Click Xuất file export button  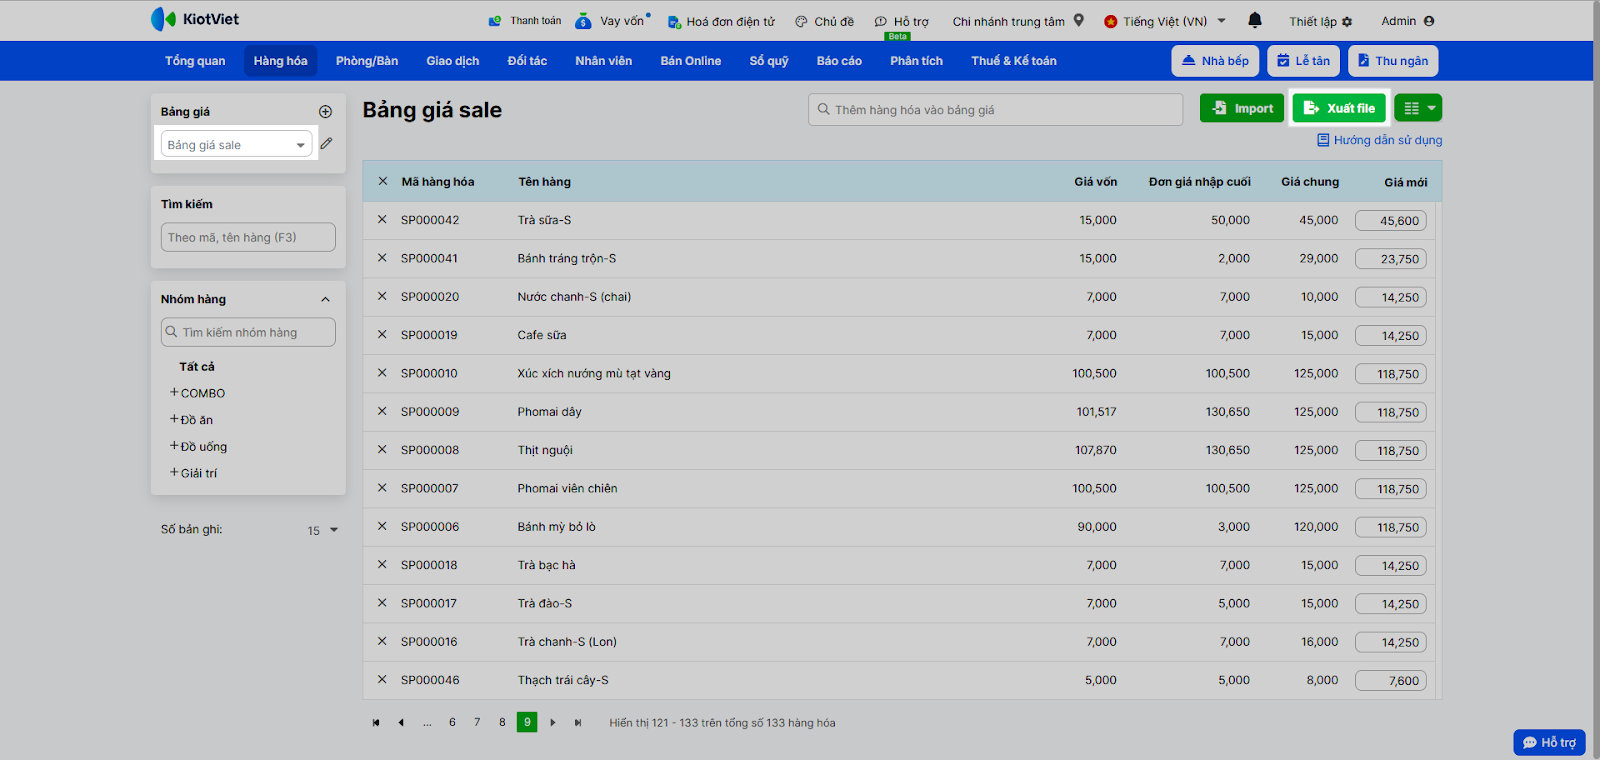point(1340,108)
